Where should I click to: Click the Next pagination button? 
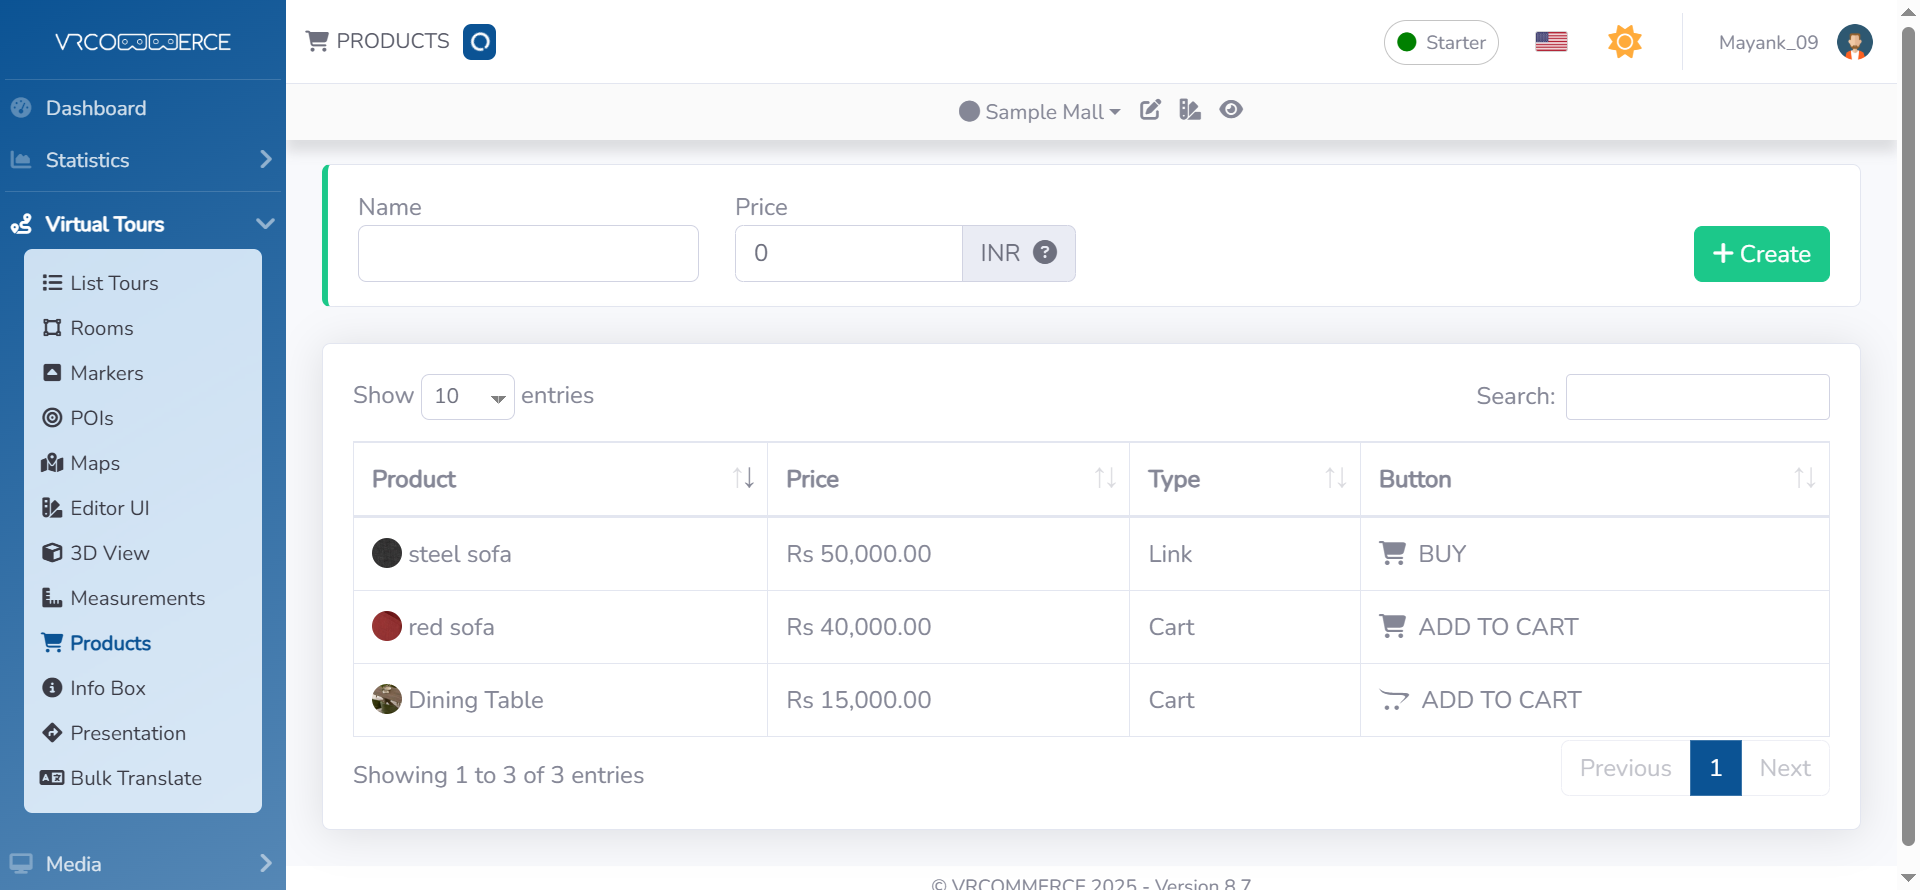tap(1784, 768)
